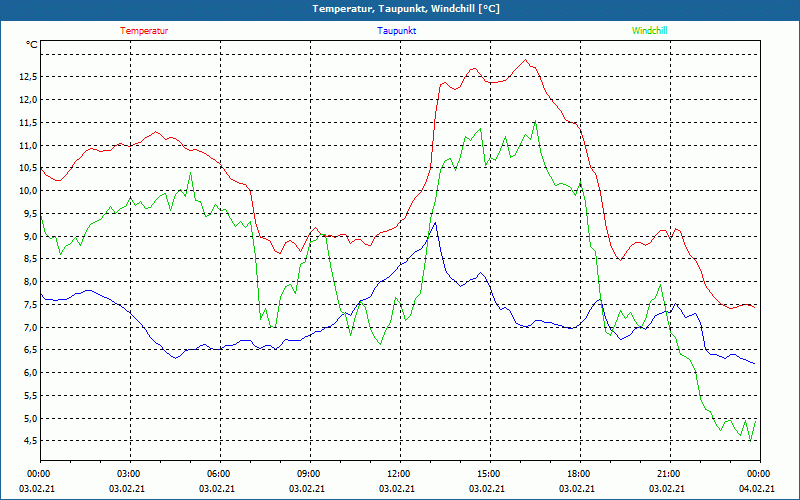
Task: Click the 15:00 time axis label
Action: 490,474
